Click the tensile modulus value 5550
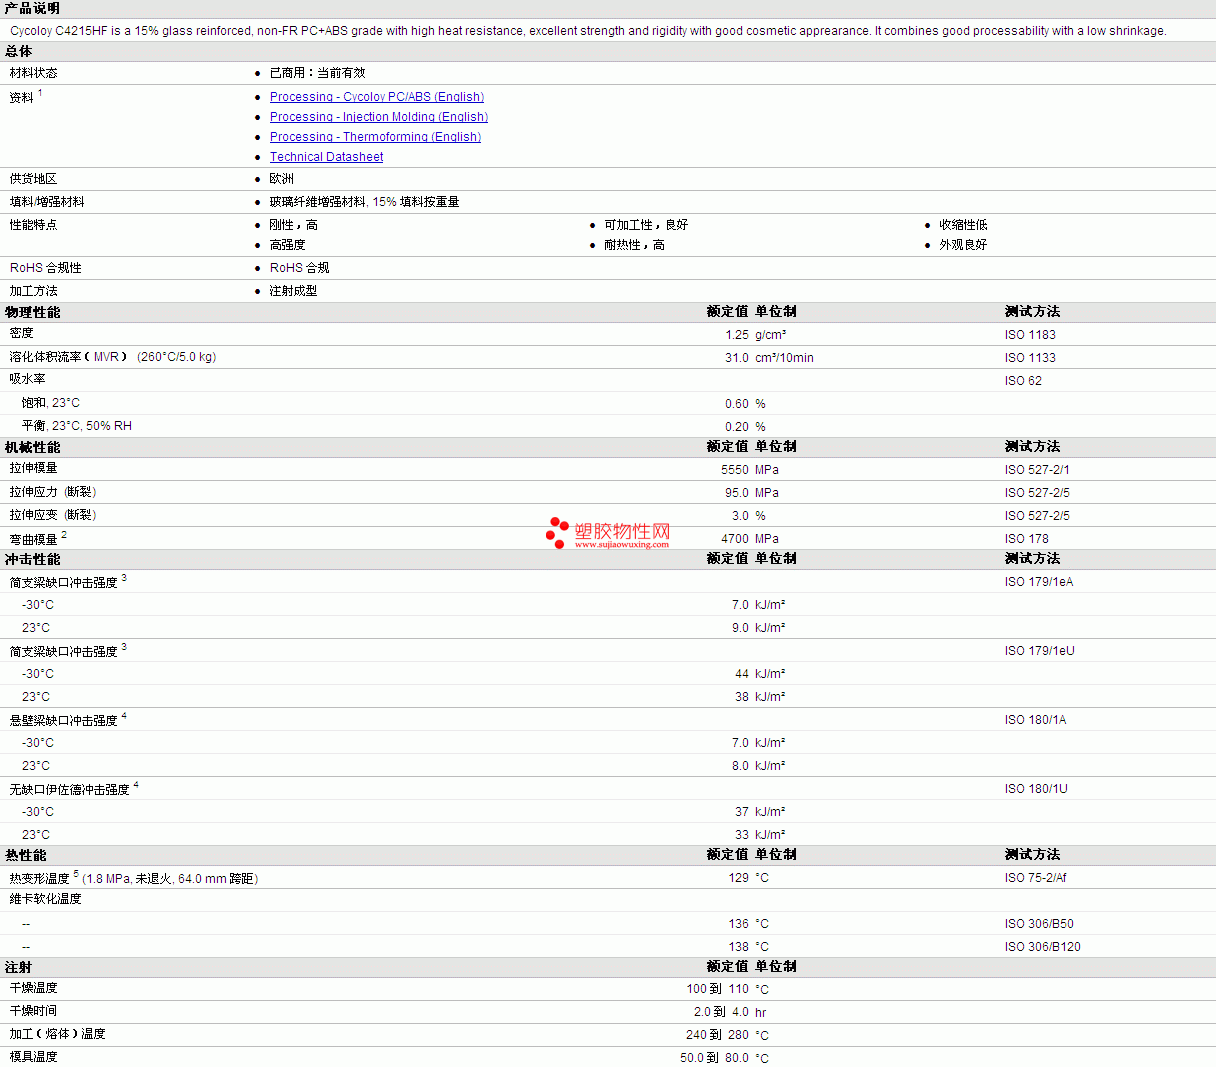The height and width of the screenshot is (1067, 1216). (735, 470)
